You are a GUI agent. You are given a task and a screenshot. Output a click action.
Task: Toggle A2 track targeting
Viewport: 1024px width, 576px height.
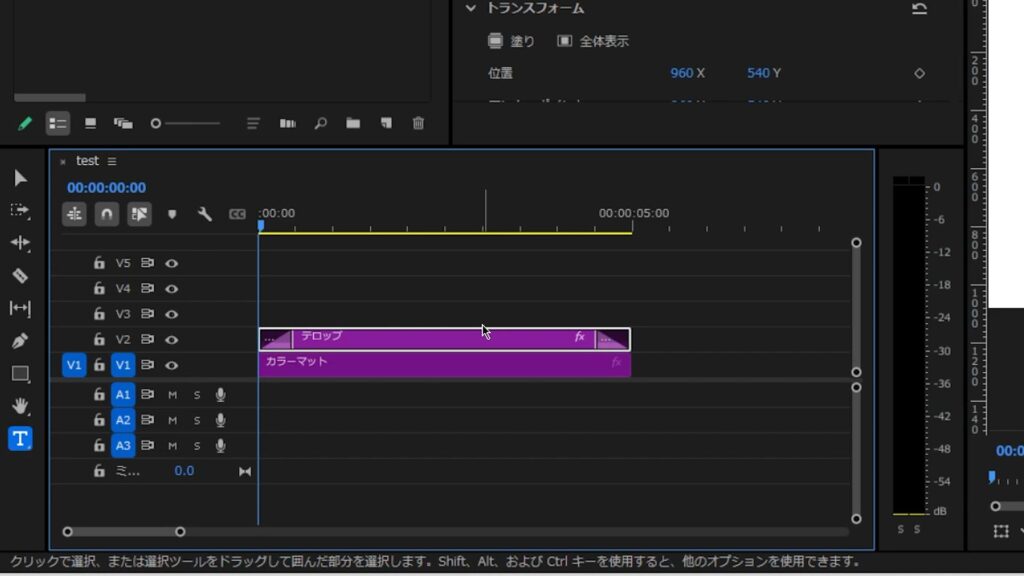pyautogui.click(x=123, y=420)
